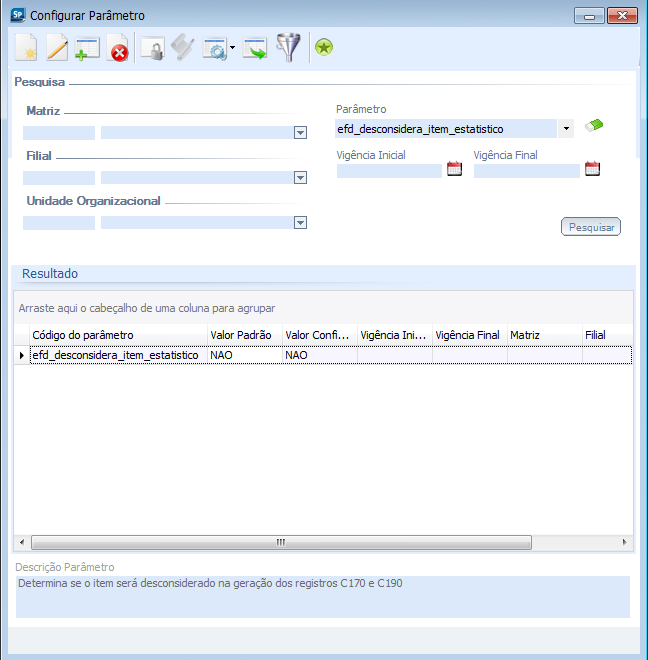648x660 pixels.
Task: Click the Pesquisar button
Action: (x=591, y=227)
